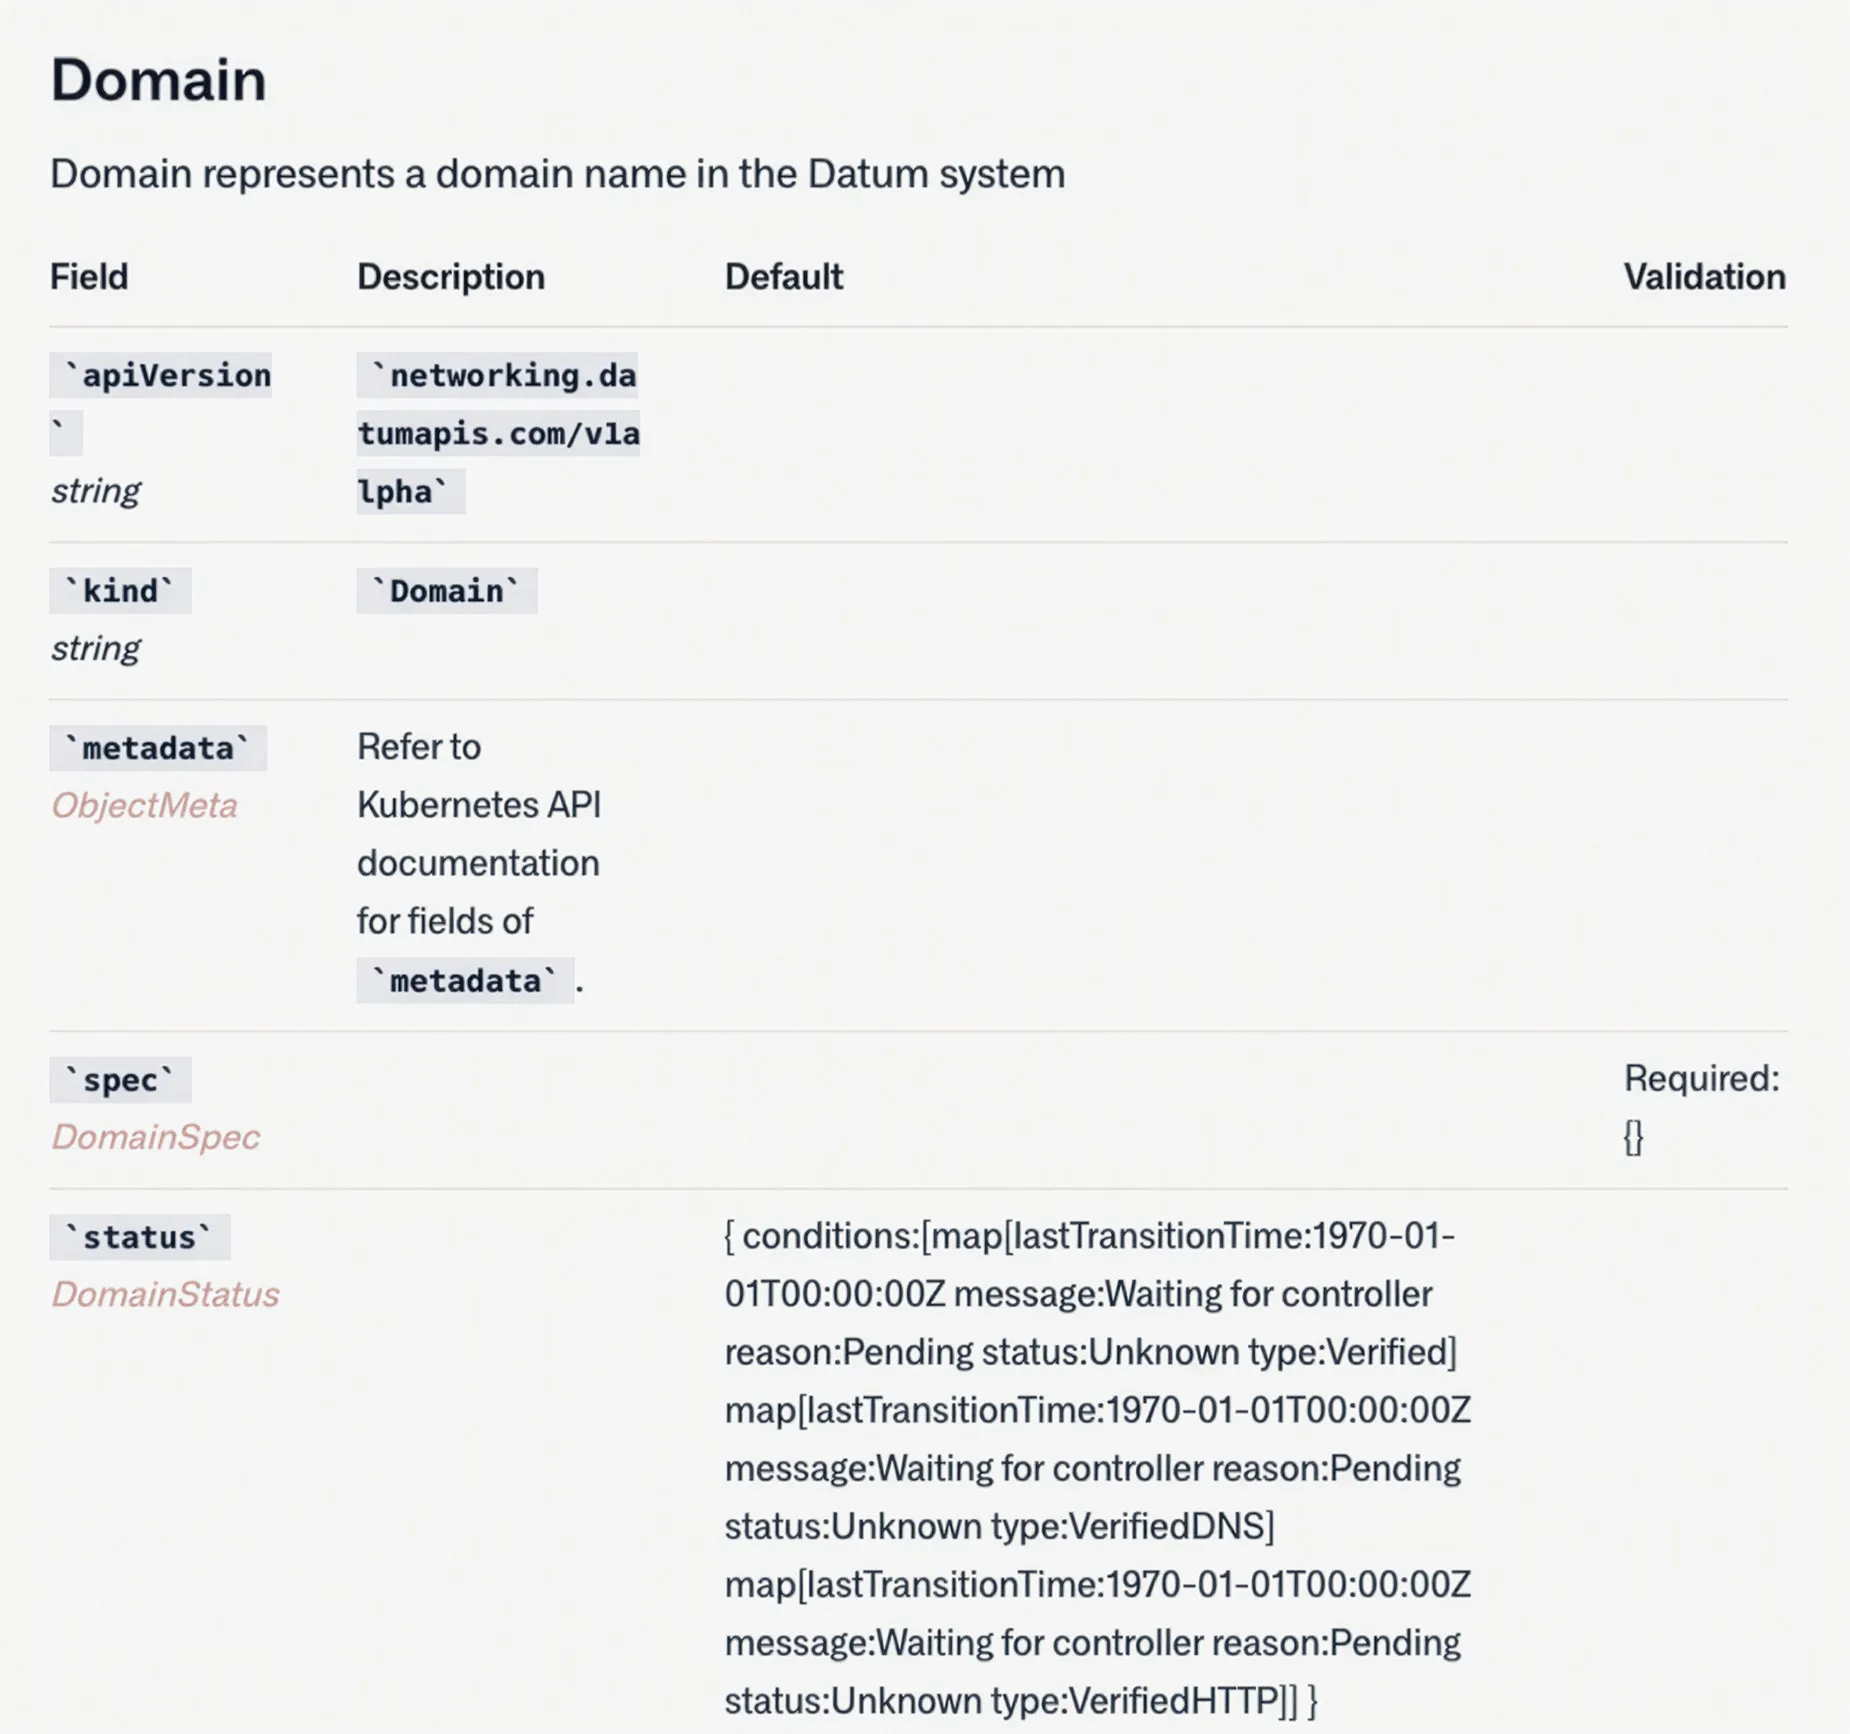Image resolution: width=1850 pixels, height=1734 pixels.
Task: Click the Domain page heading
Action: [x=158, y=80]
